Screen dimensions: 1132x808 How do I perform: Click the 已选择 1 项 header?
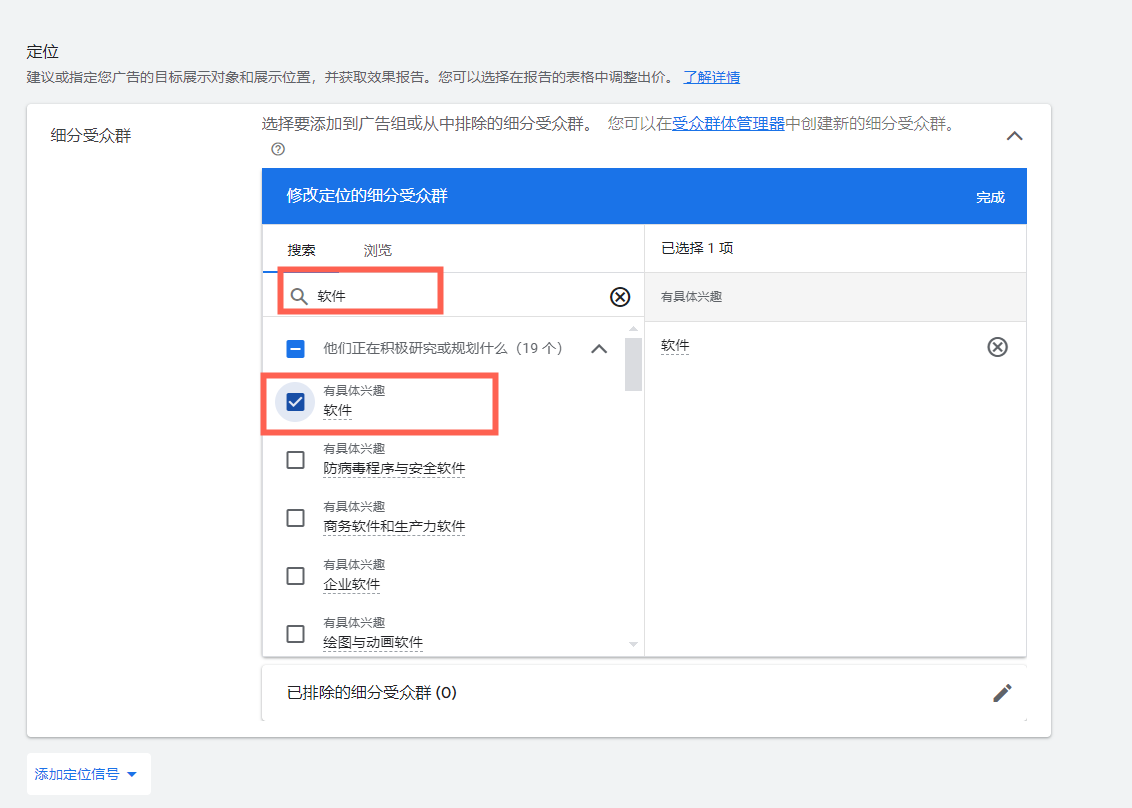coord(697,248)
